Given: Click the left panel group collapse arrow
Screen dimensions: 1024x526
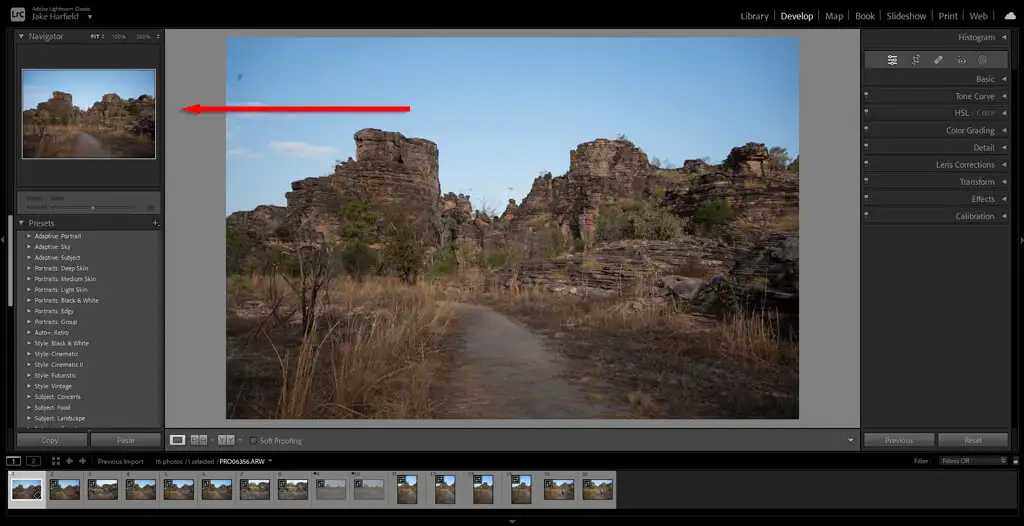Looking at the screenshot, I should pos(3,240).
